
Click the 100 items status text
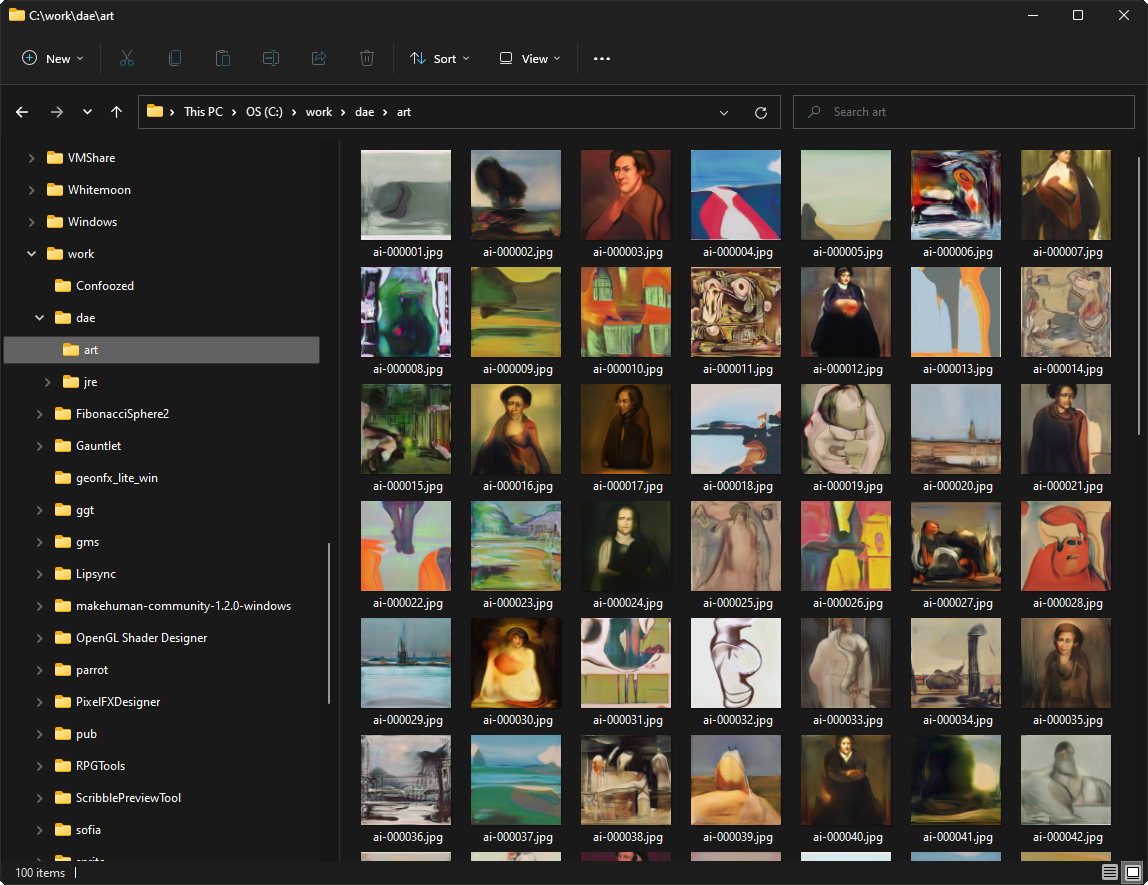40,873
